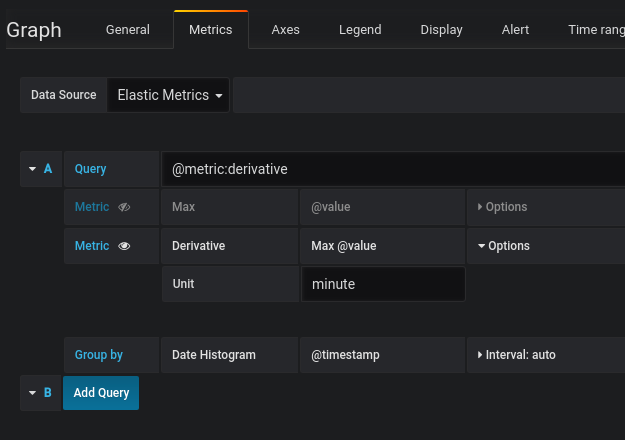The image size is (625, 440).
Task: Expand Interval: auto settings
Action: click(x=516, y=354)
